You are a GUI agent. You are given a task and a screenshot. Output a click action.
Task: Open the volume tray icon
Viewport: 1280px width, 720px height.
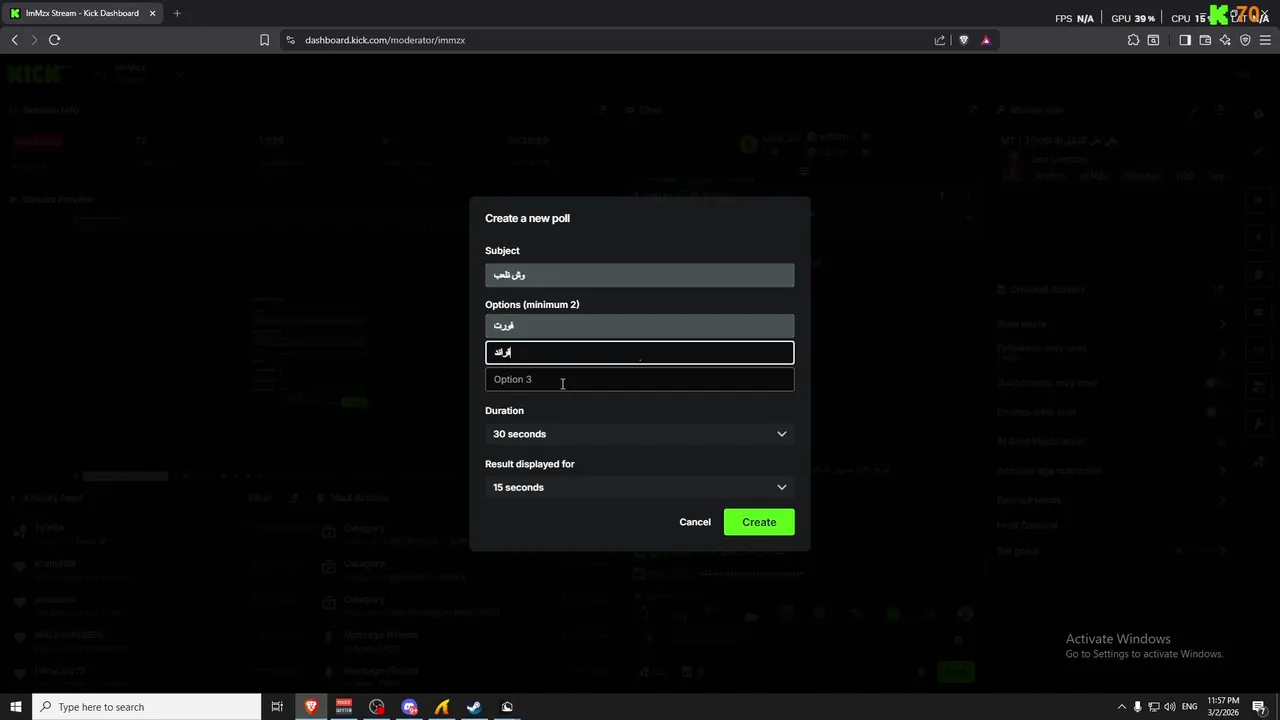pos(1170,707)
